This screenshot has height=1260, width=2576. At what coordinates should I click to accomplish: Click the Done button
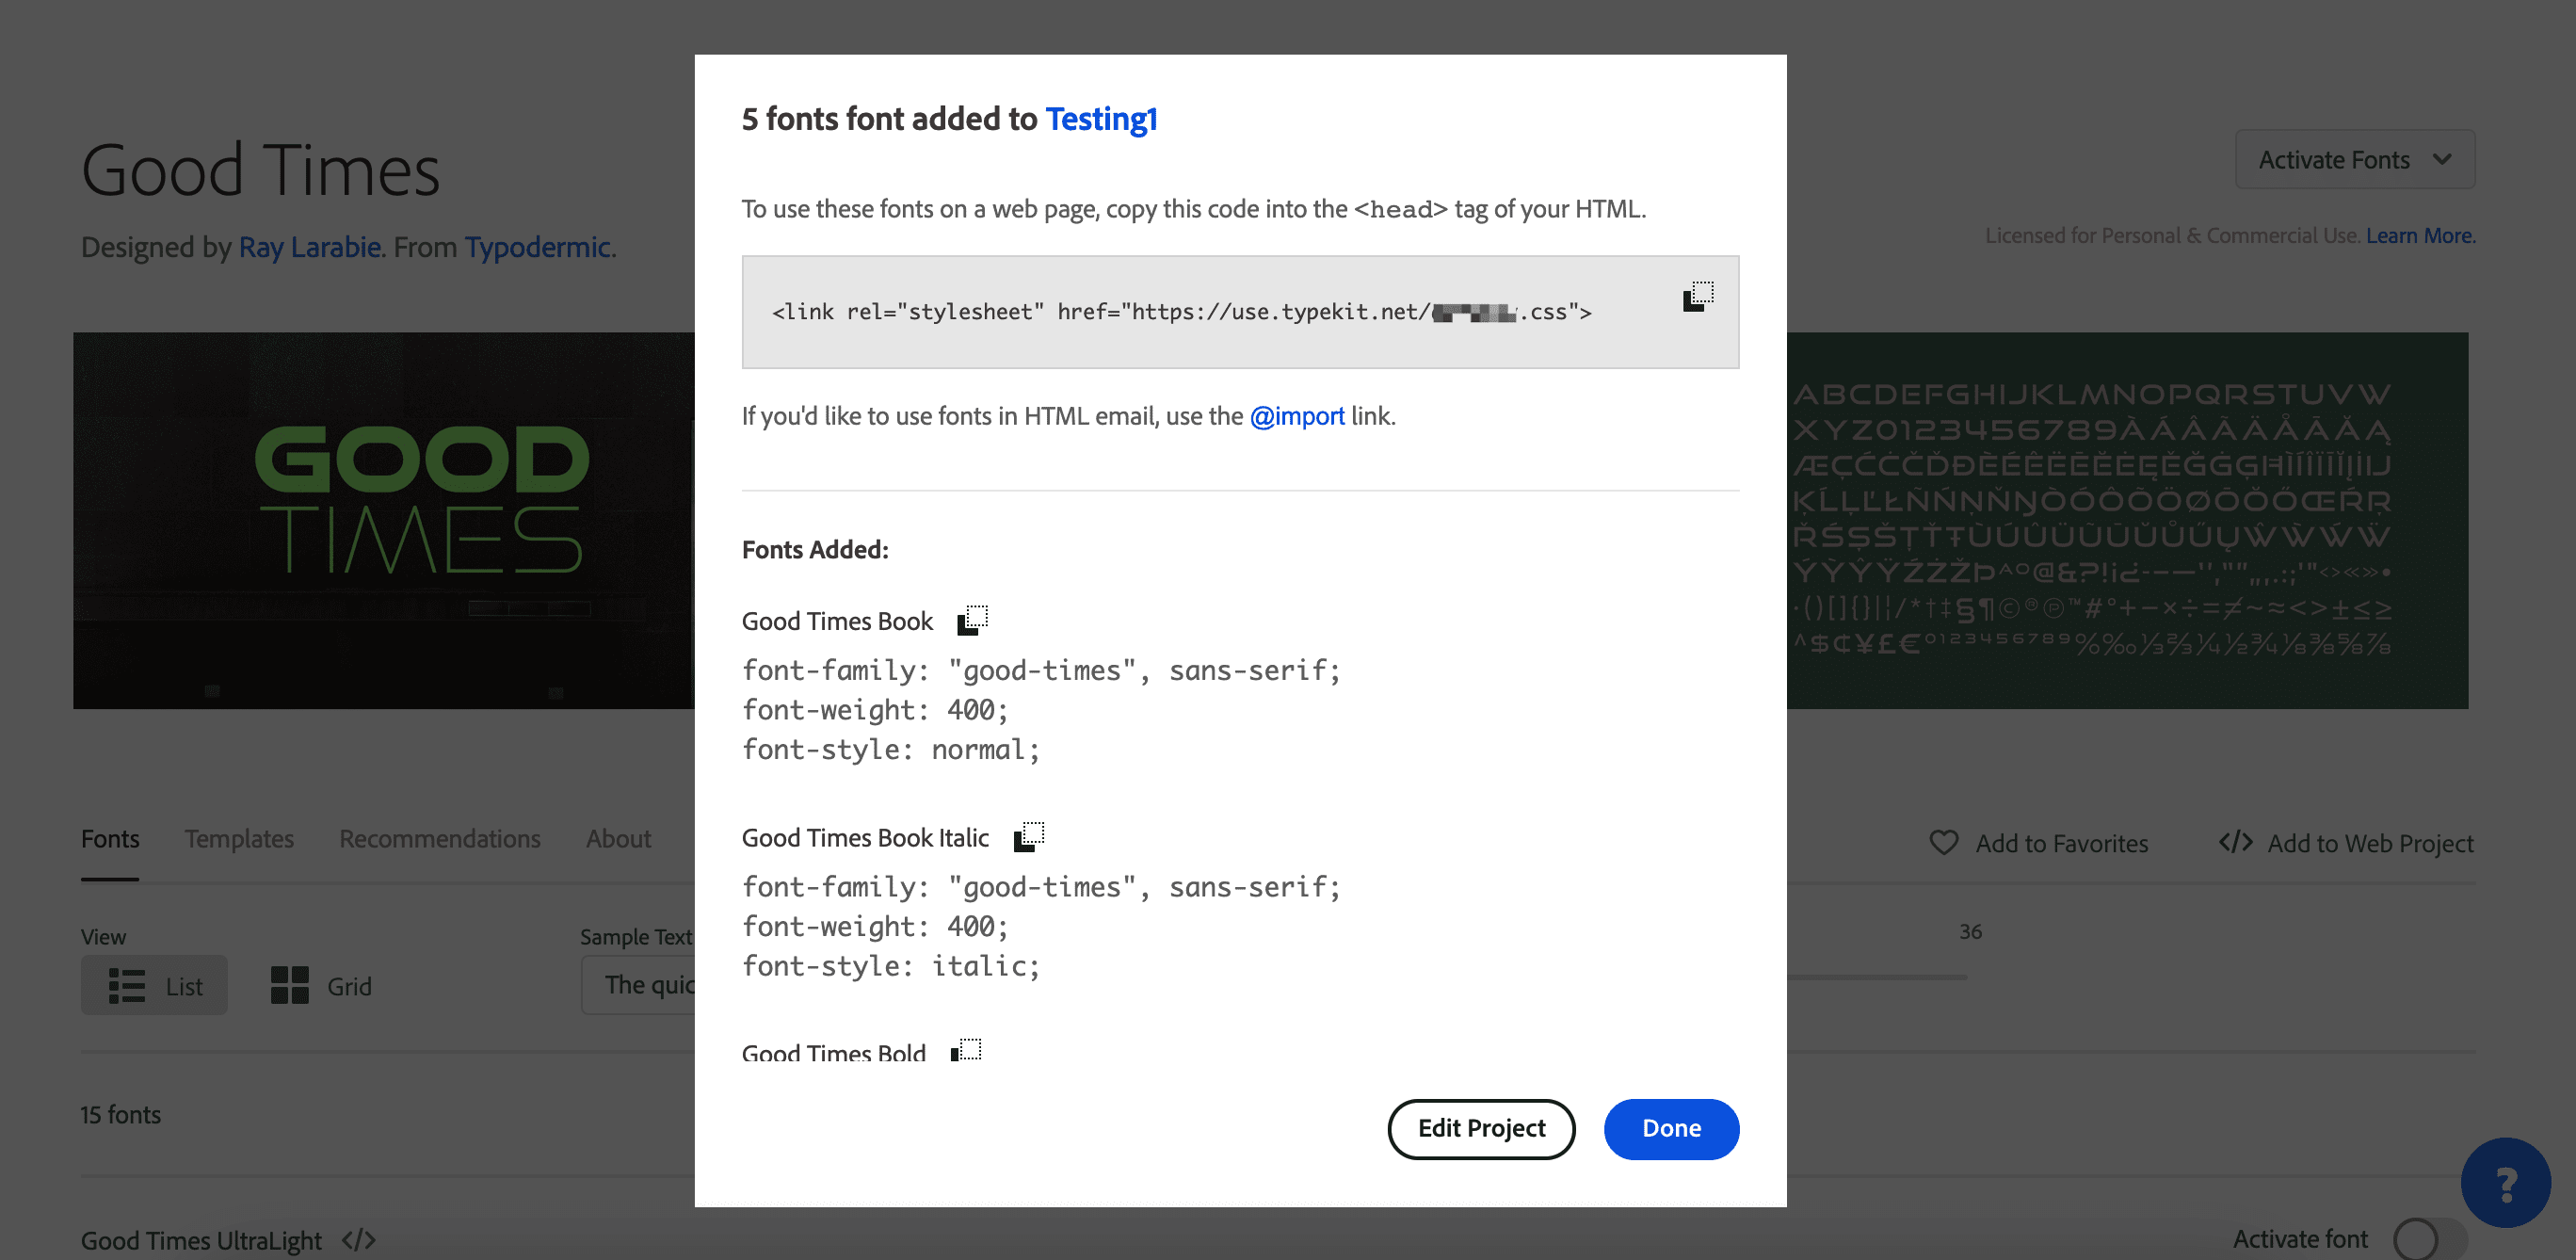pos(1671,1128)
